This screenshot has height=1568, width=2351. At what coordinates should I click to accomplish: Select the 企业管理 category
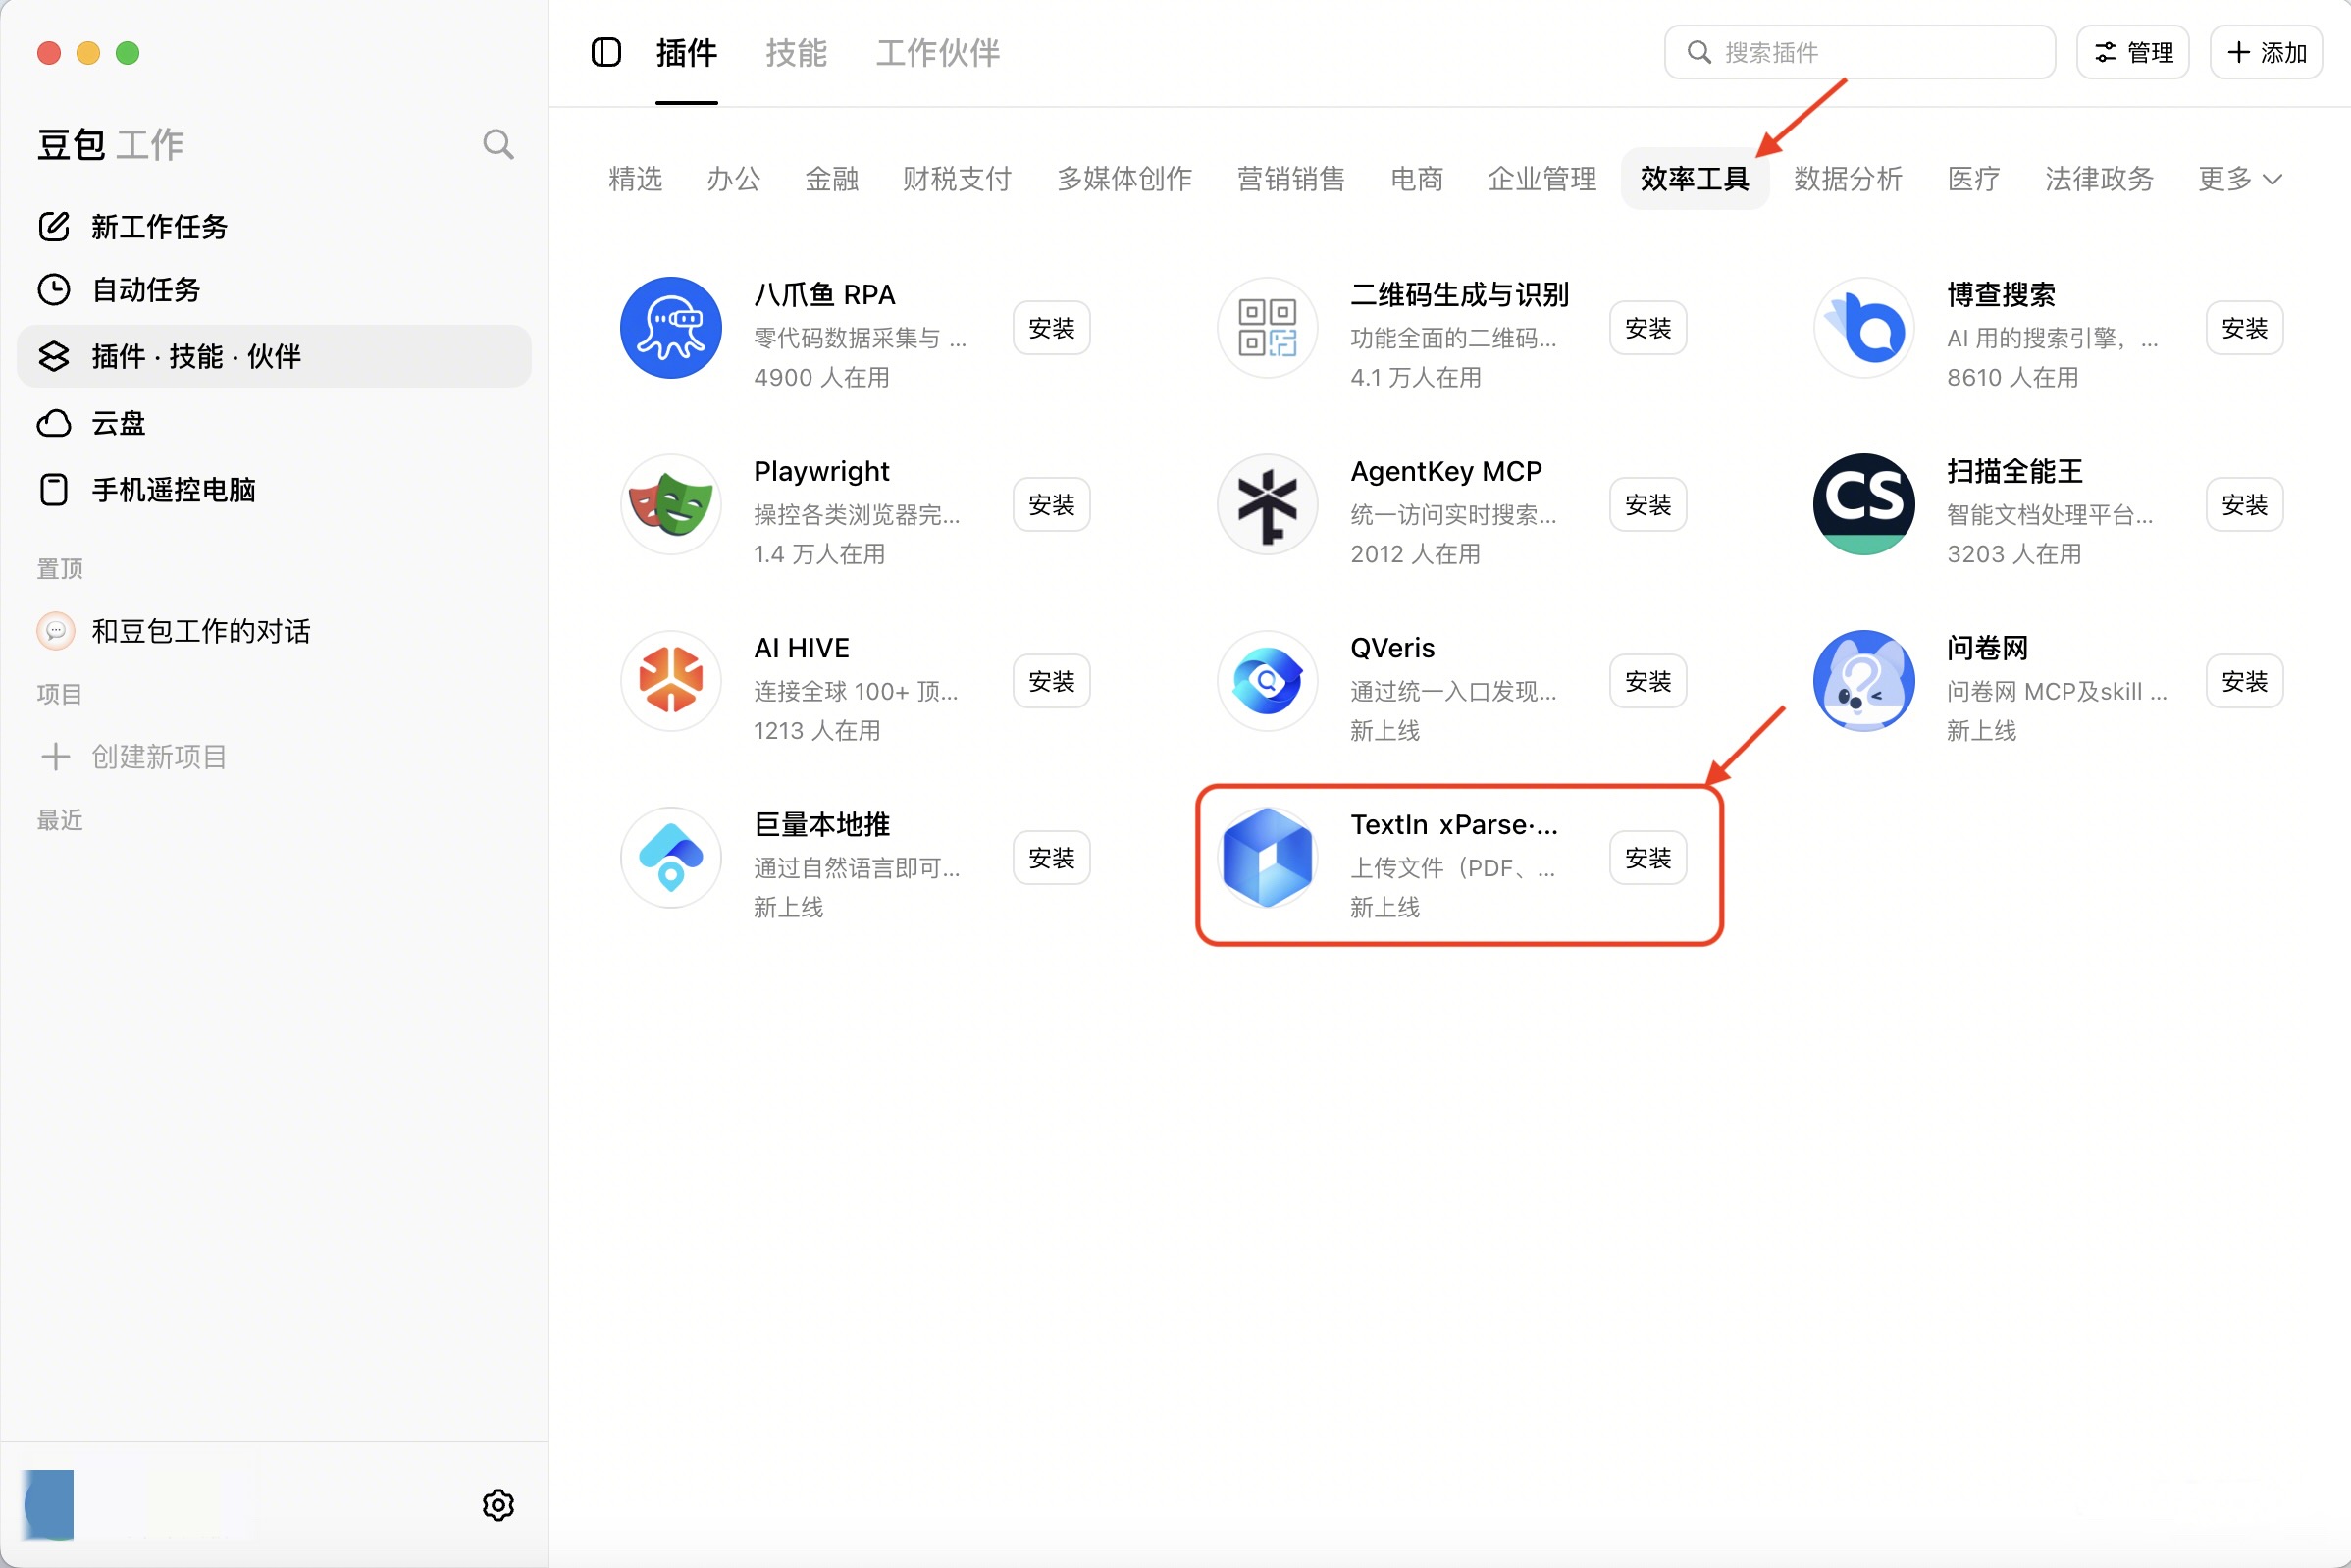(1542, 179)
